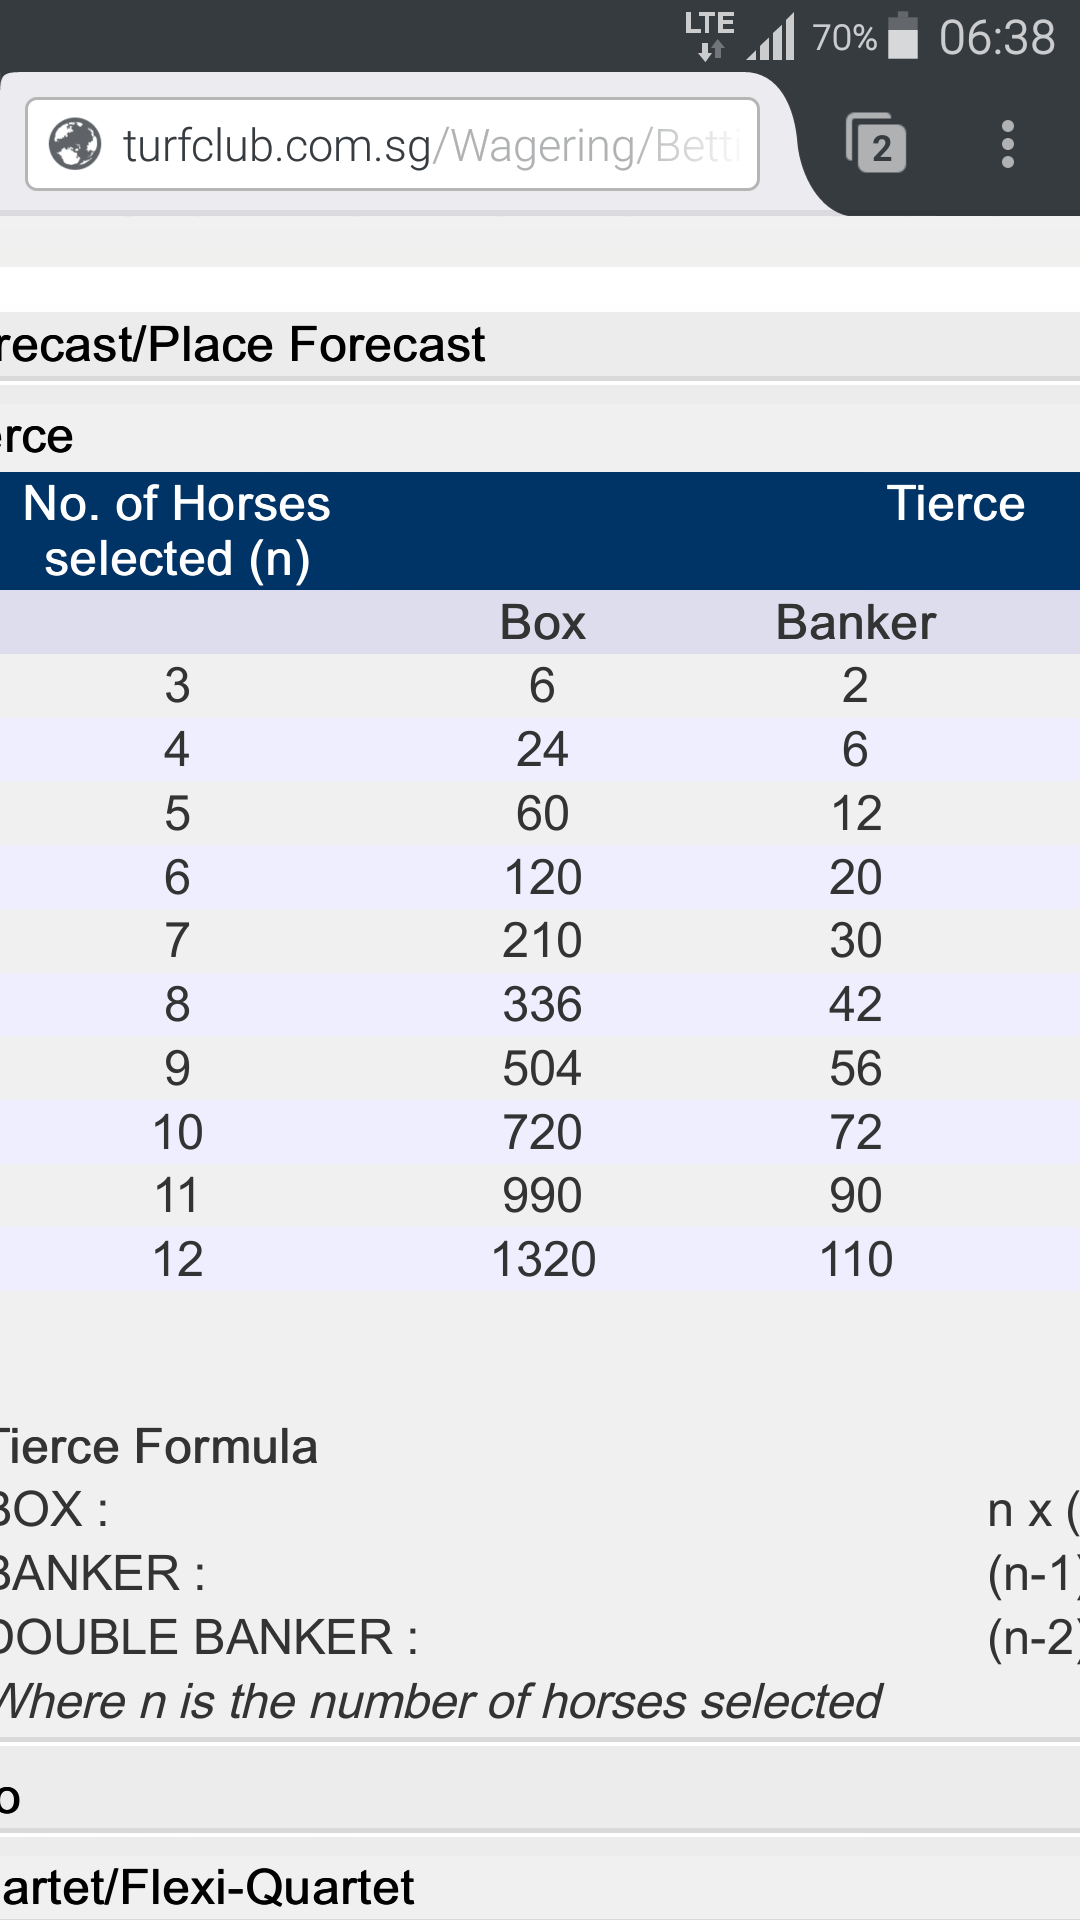This screenshot has height=1920, width=1080.
Task: Expand the collapsed section above Quartet/Flexi-Quartet
Action: tap(540, 1798)
